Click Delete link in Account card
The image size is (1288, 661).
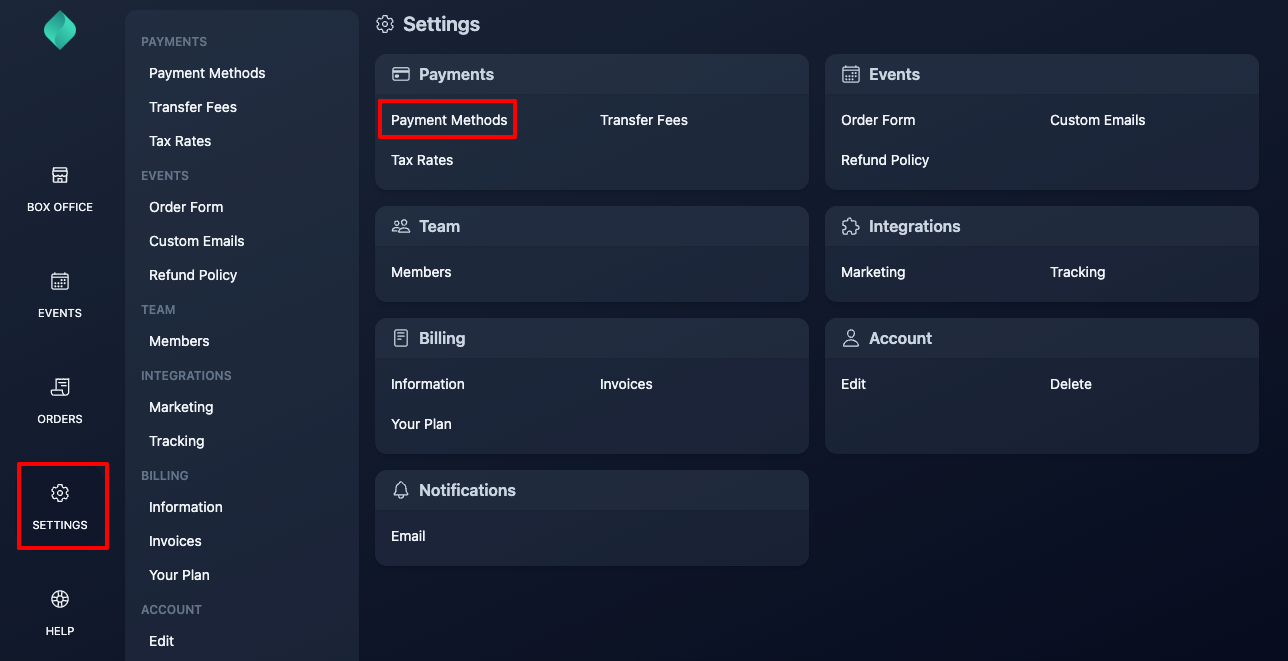tap(1071, 384)
